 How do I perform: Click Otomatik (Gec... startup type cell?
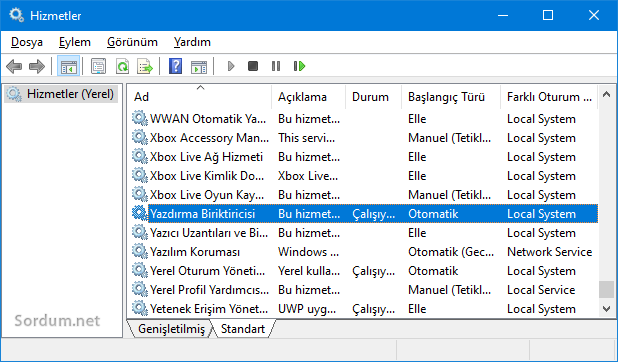[x=451, y=252]
